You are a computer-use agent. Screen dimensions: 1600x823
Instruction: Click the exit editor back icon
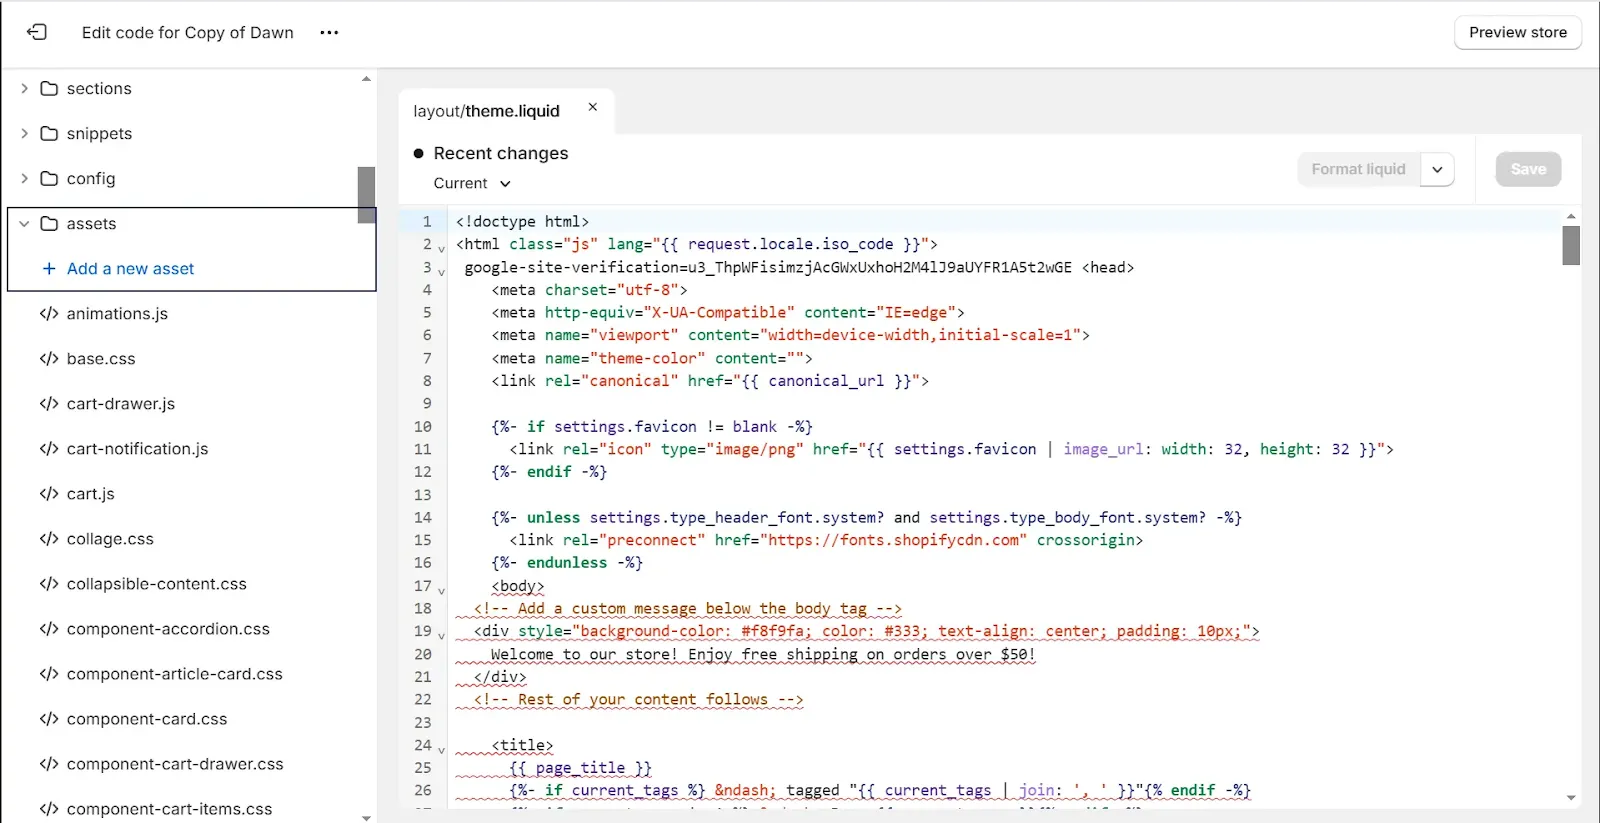pyautogui.click(x=37, y=32)
